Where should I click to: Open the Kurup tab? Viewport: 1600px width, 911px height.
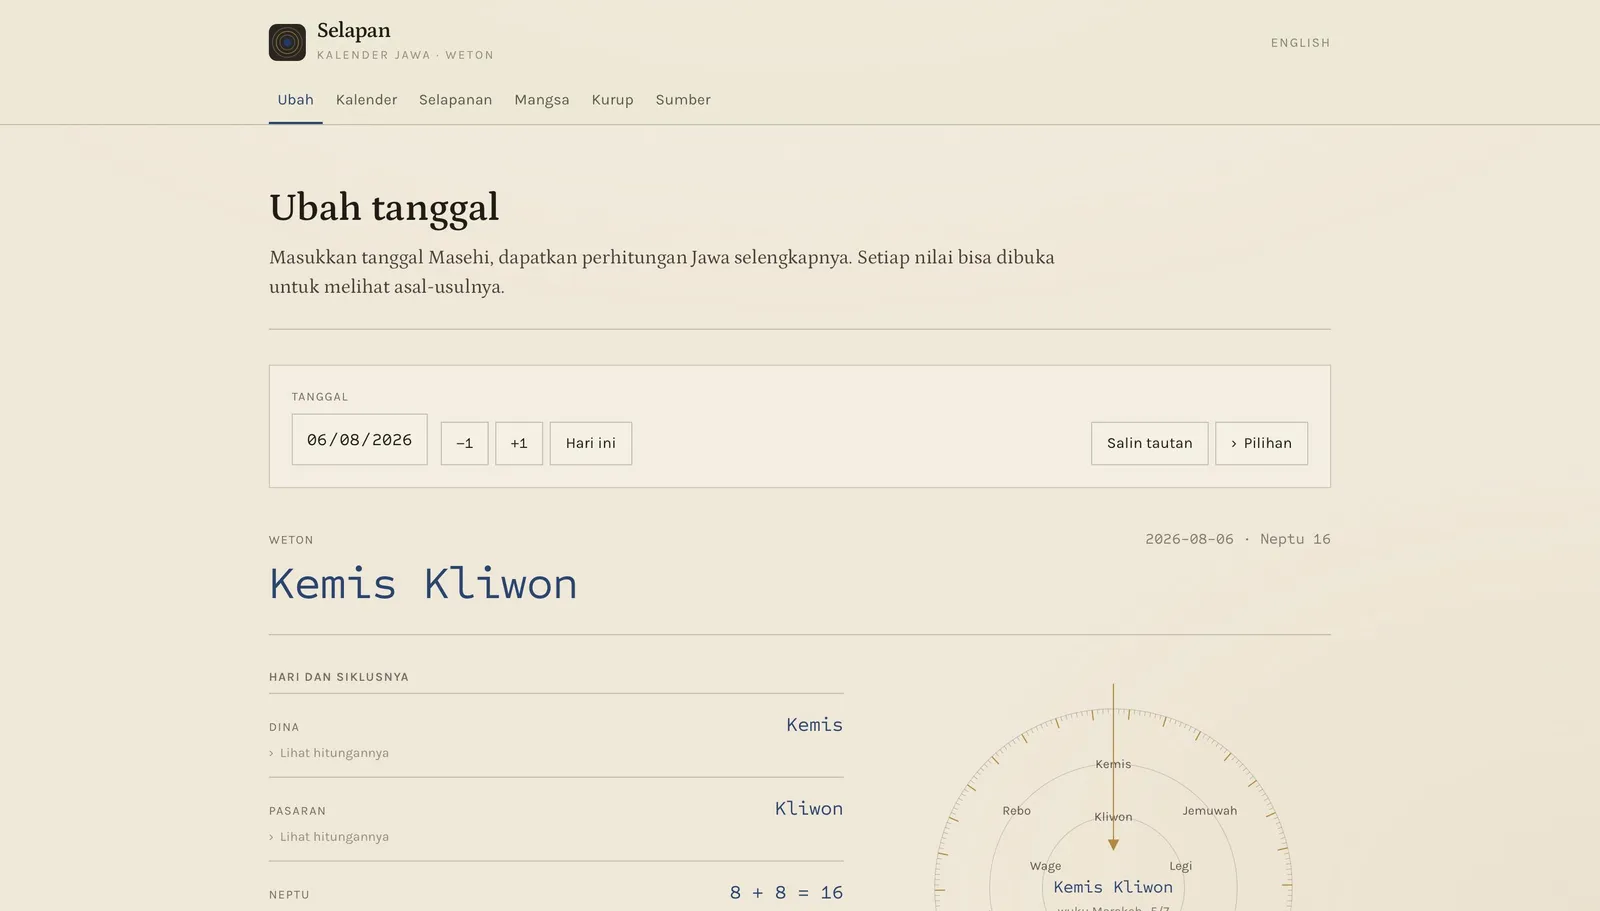(612, 100)
